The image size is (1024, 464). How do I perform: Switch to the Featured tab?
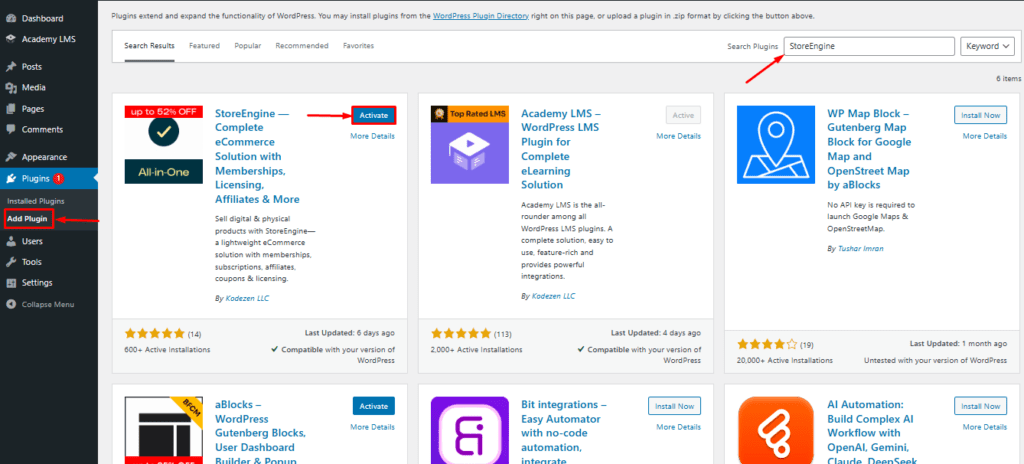[x=204, y=46]
